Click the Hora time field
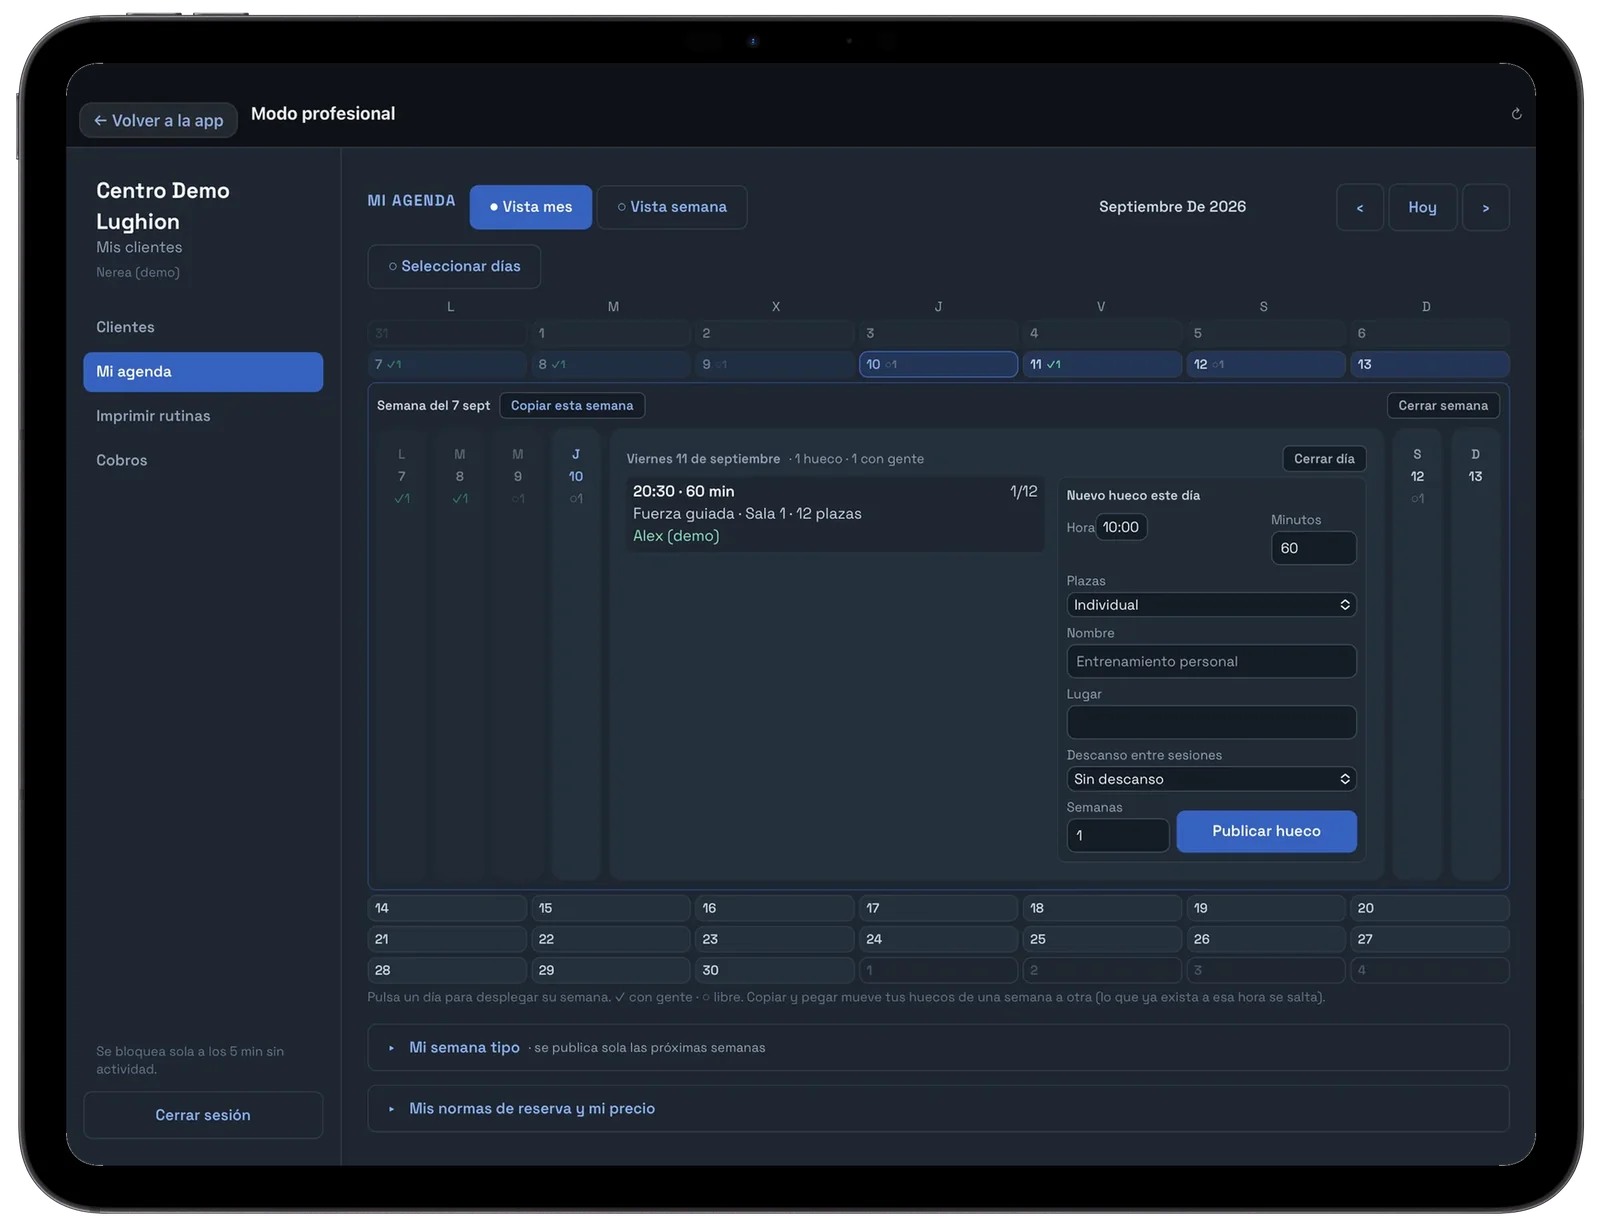The width and height of the screenshot is (1600, 1226). (x=1121, y=527)
